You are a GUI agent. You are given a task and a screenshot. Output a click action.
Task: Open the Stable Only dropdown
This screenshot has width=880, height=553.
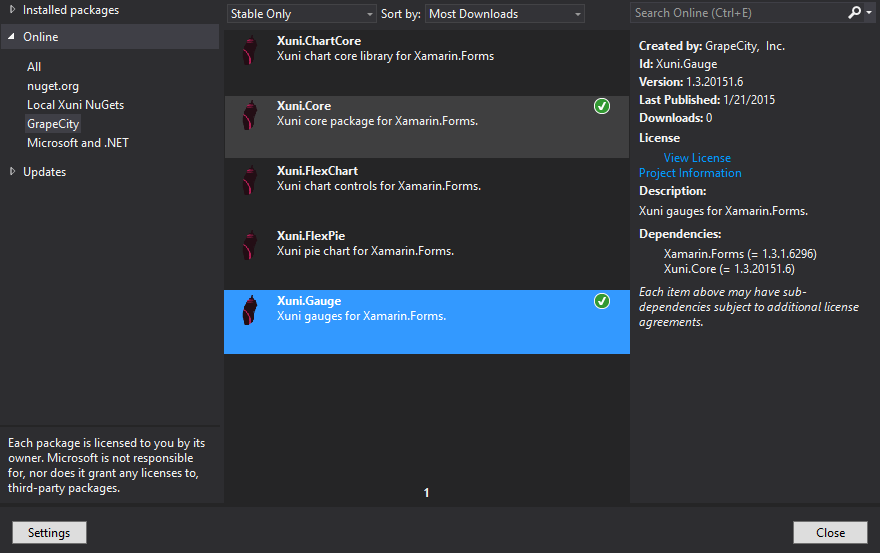(301, 14)
